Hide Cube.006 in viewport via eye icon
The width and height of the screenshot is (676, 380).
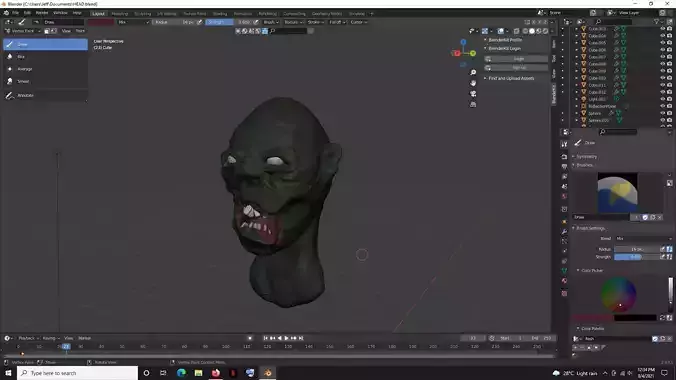663,50
